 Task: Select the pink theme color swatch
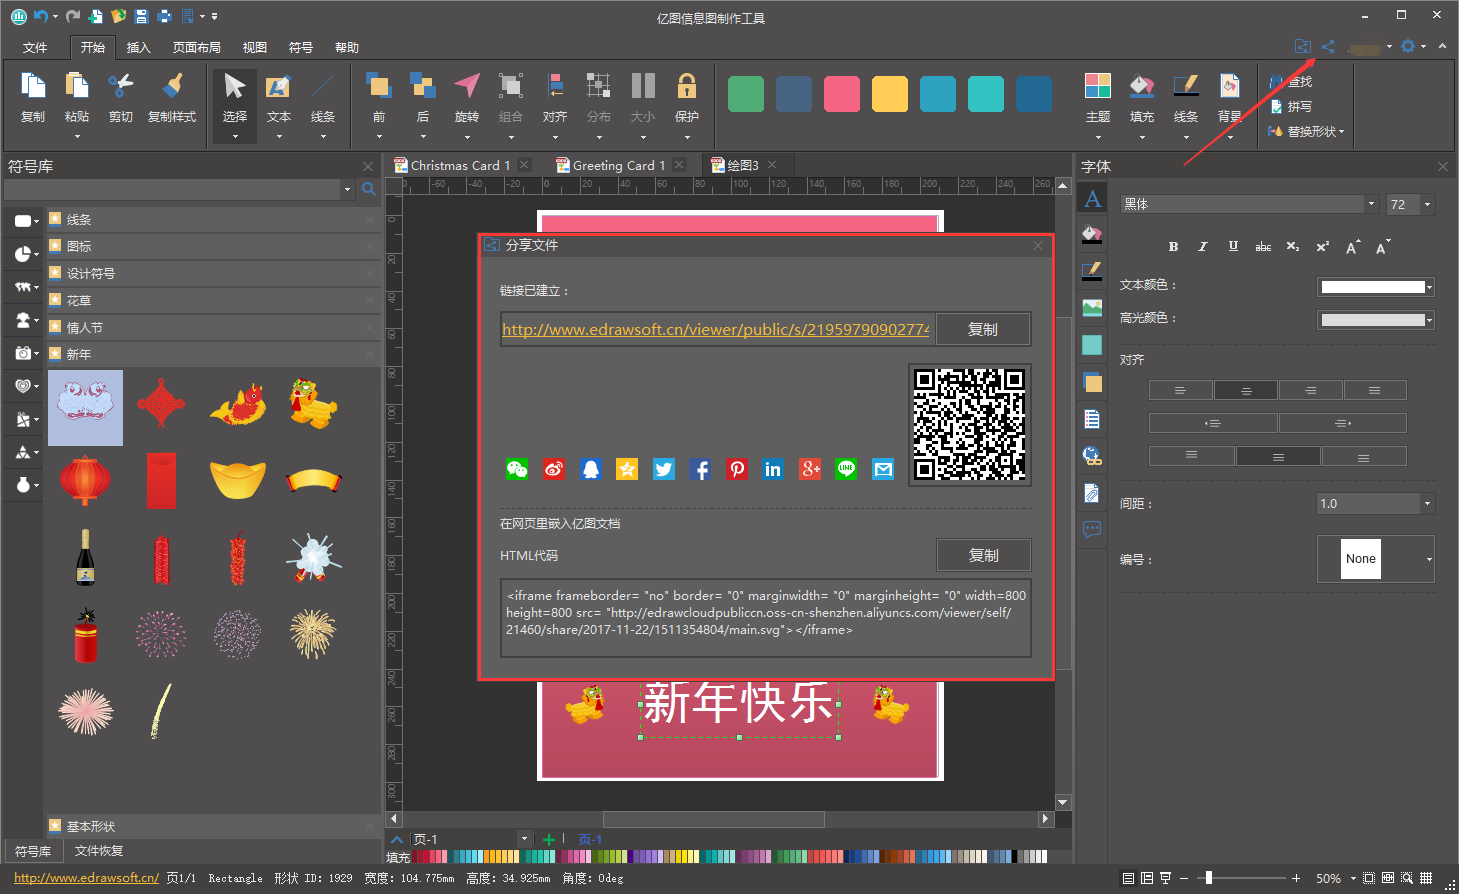coord(842,94)
